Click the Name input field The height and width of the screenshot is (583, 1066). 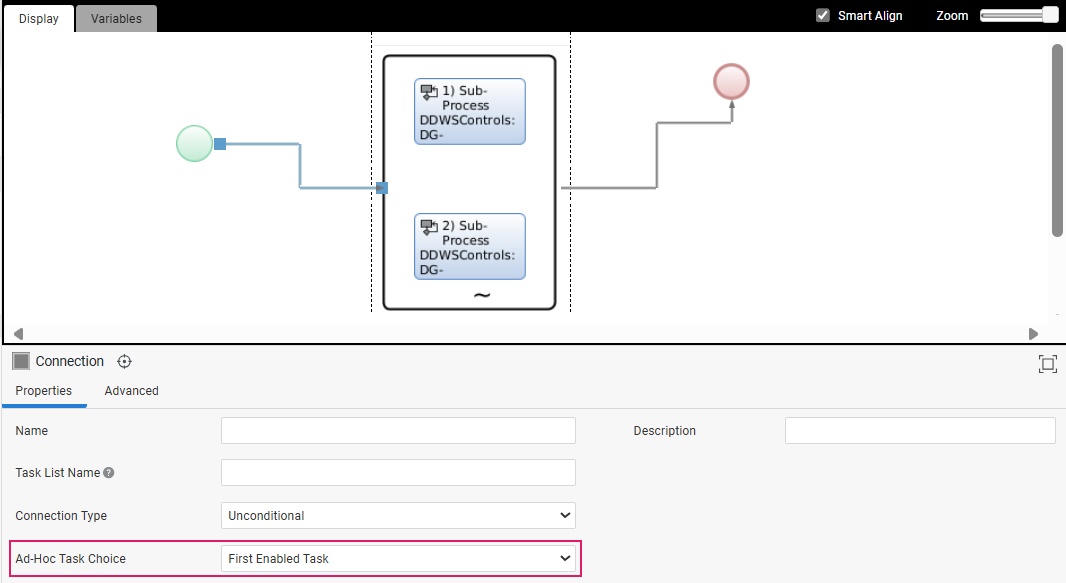tap(398, 431)
